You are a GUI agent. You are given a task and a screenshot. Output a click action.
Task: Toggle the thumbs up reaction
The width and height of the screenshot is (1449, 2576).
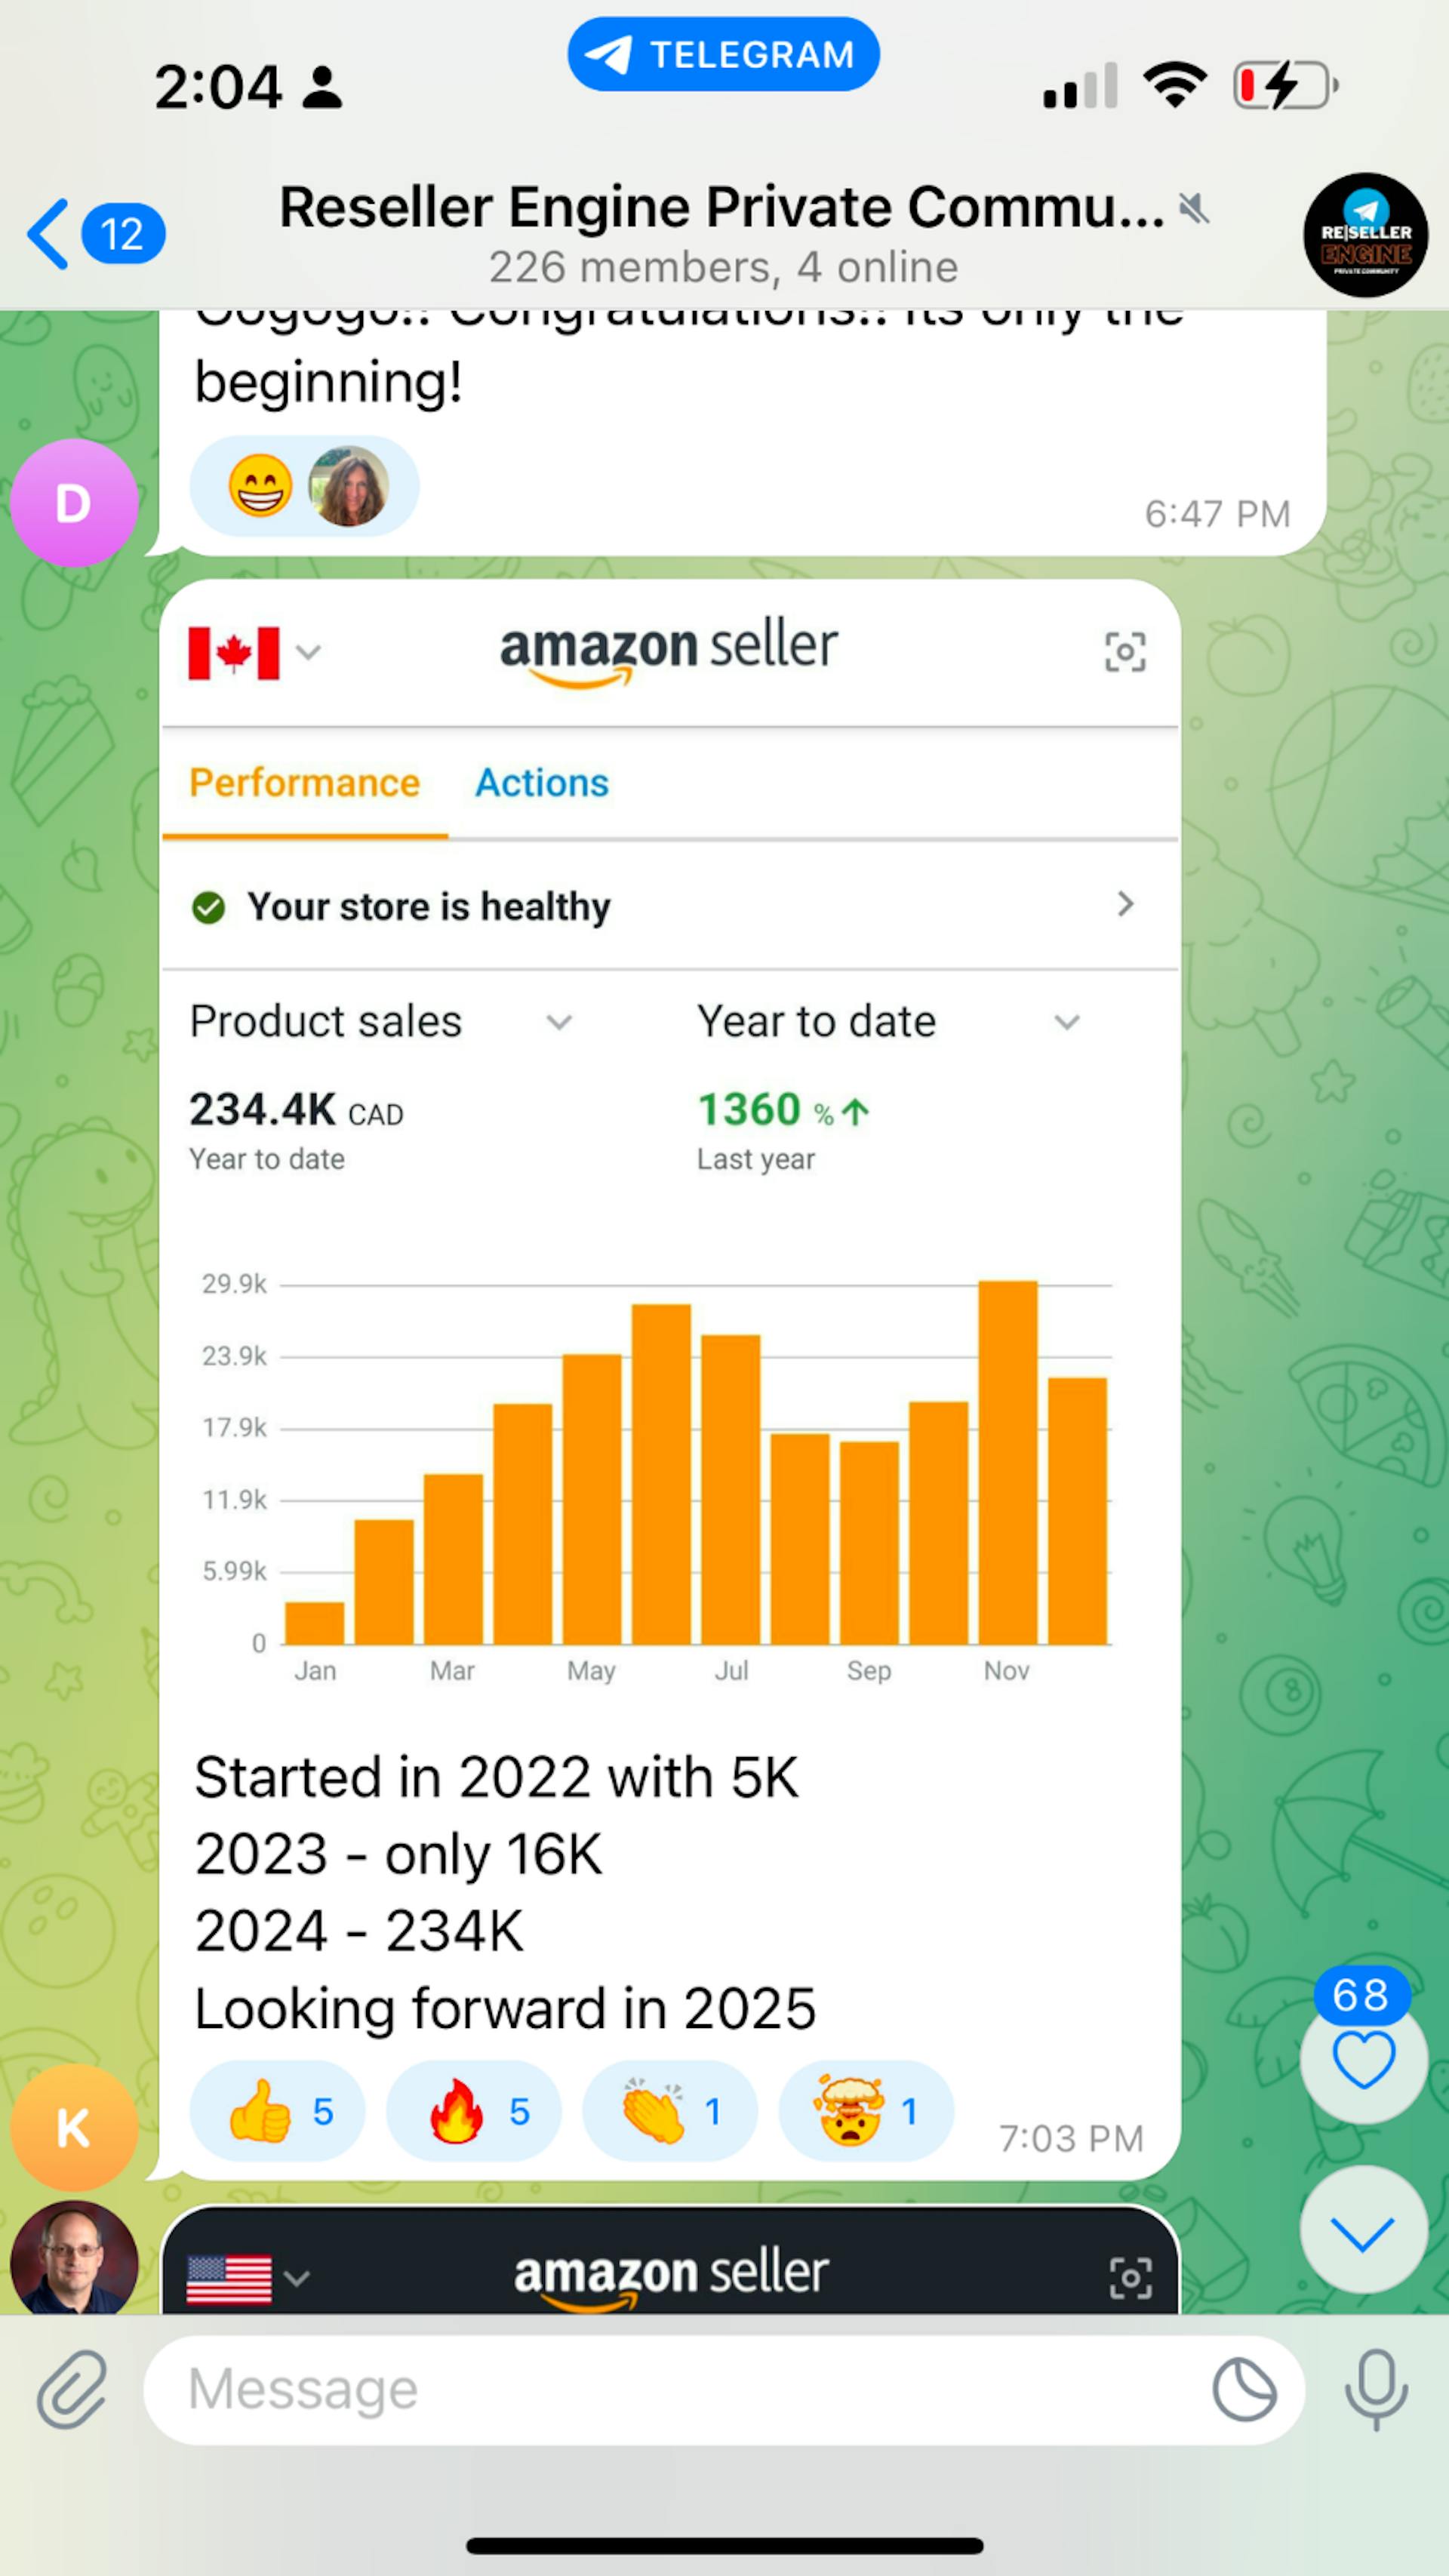277,2111
